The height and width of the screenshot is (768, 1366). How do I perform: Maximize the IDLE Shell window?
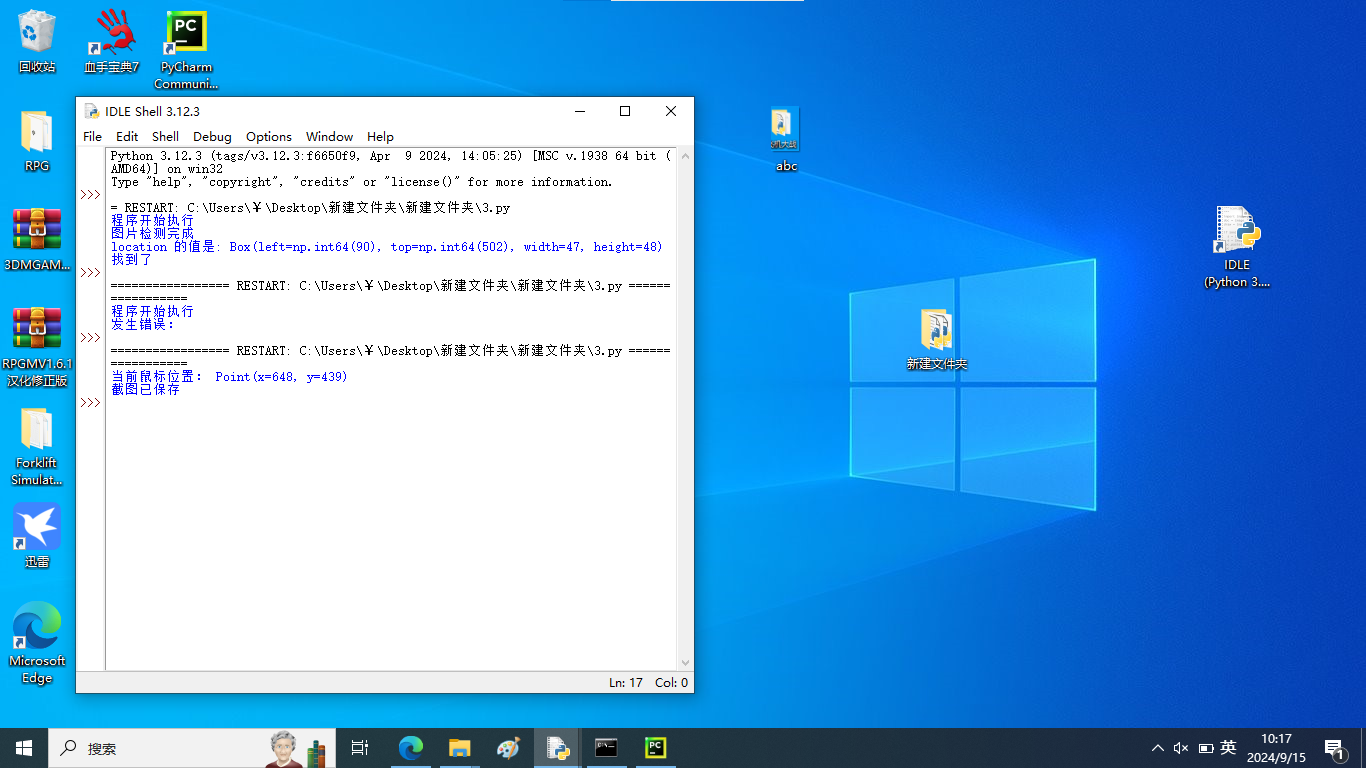[x=625, y=111]
